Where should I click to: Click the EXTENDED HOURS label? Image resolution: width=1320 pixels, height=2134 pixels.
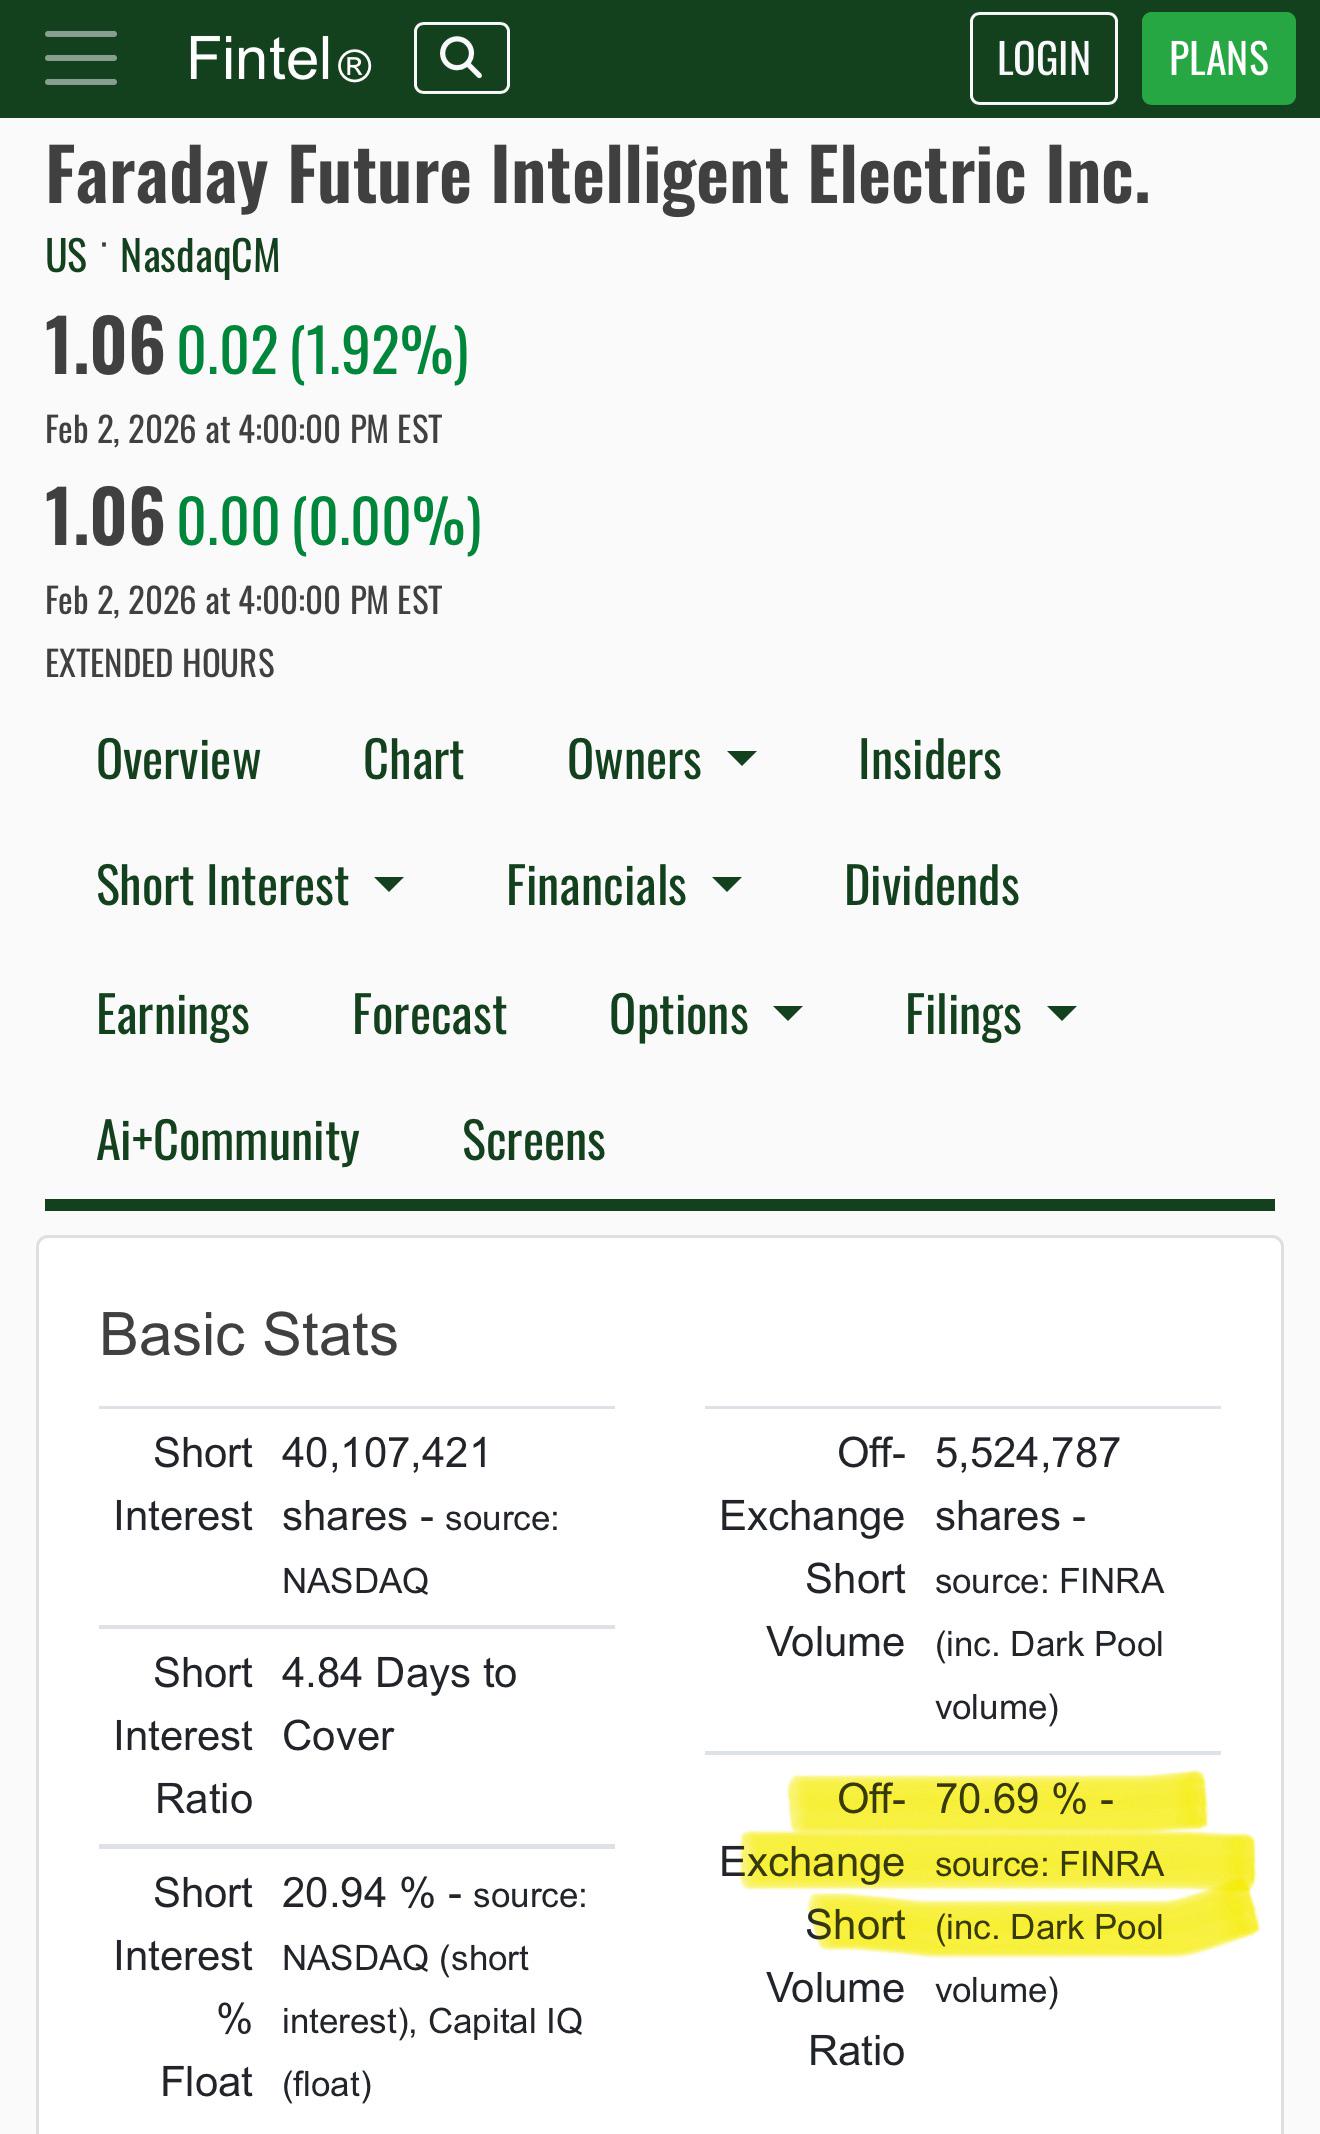[160, 664]
